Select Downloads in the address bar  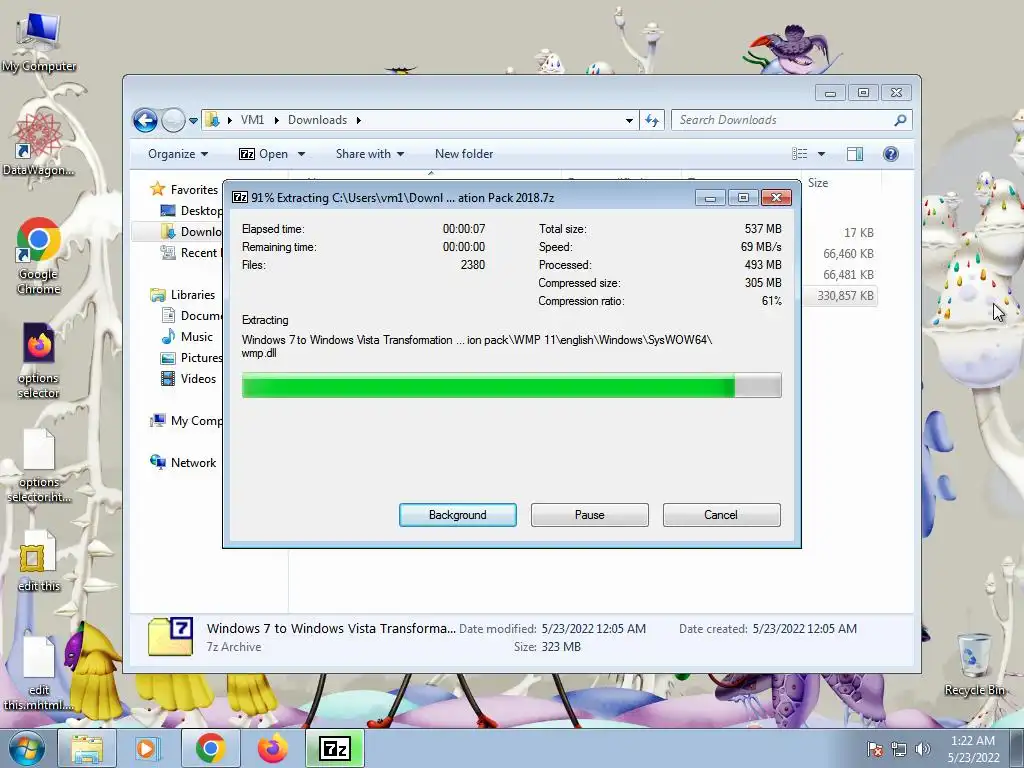click(317, 120)
